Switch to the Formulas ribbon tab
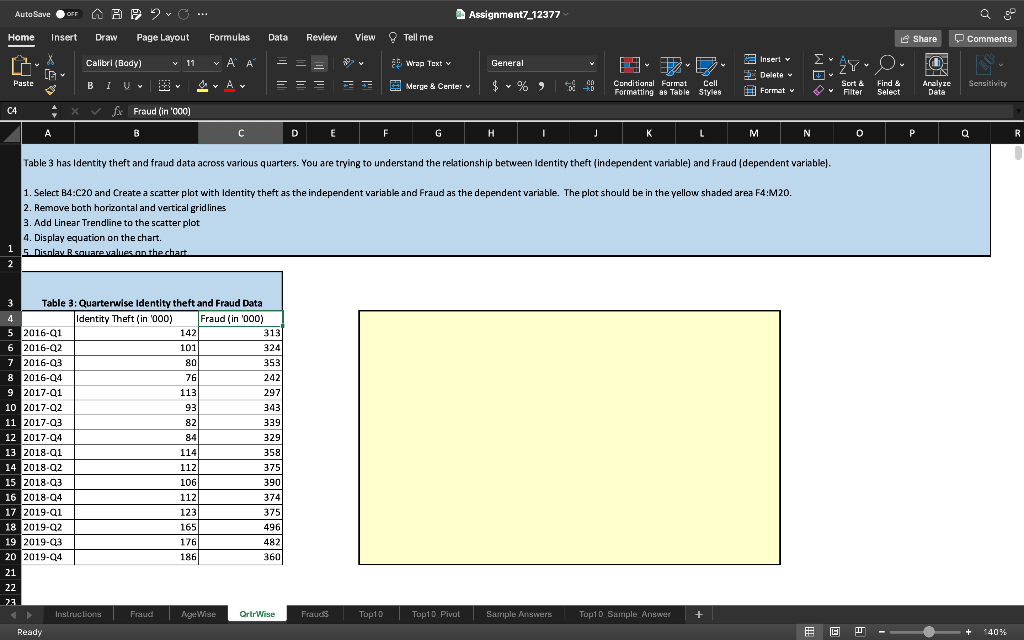The width and height of the screenshot is (1024, 640). (229, 36)
